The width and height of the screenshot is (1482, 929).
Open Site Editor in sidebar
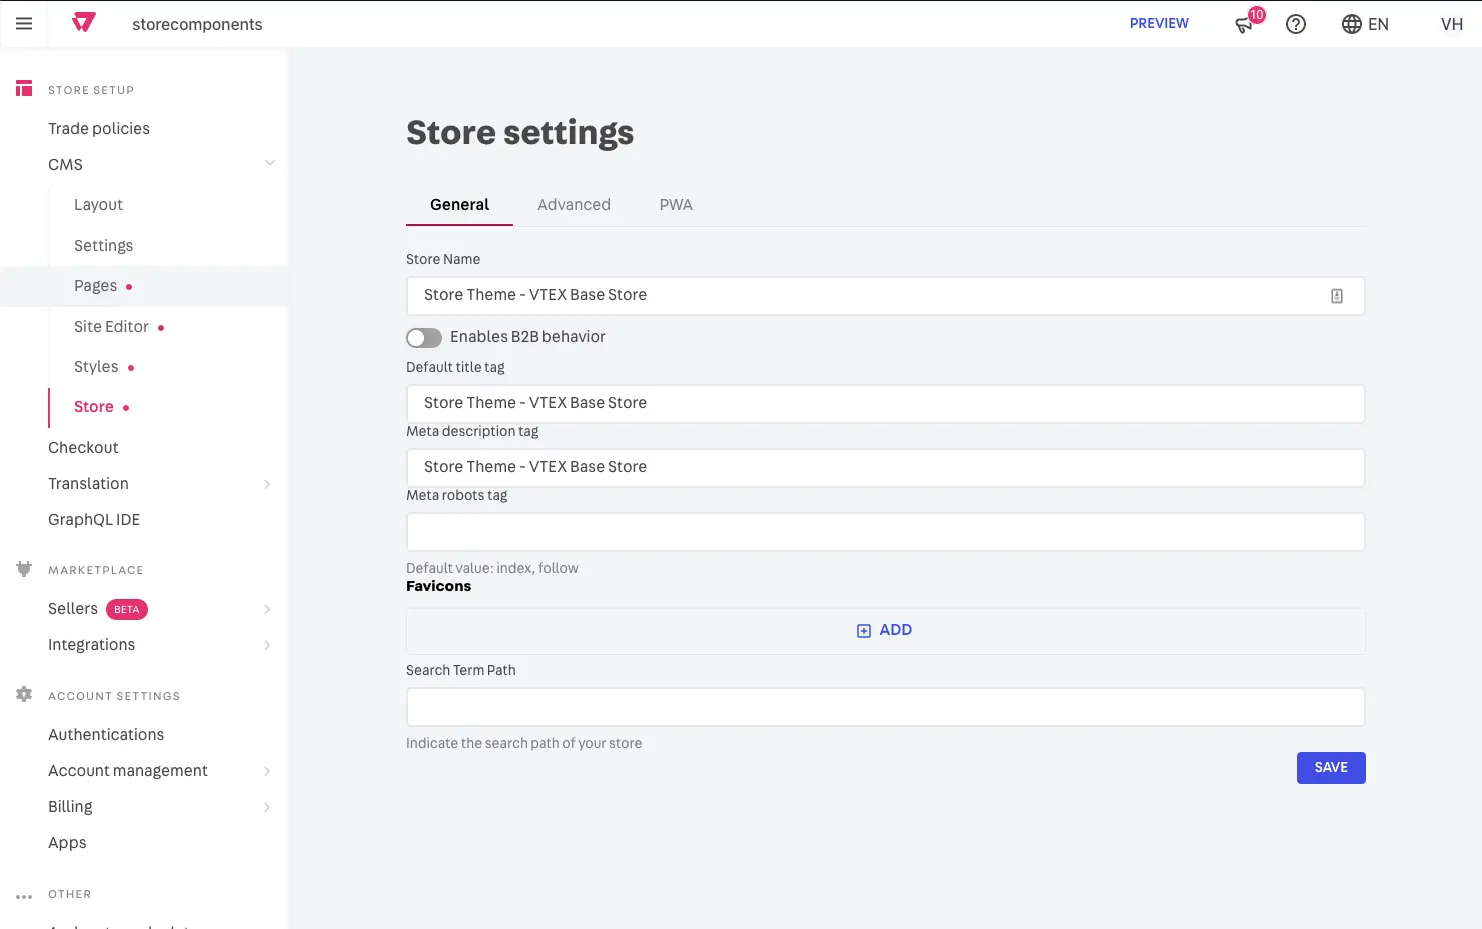tap(111, 327)
